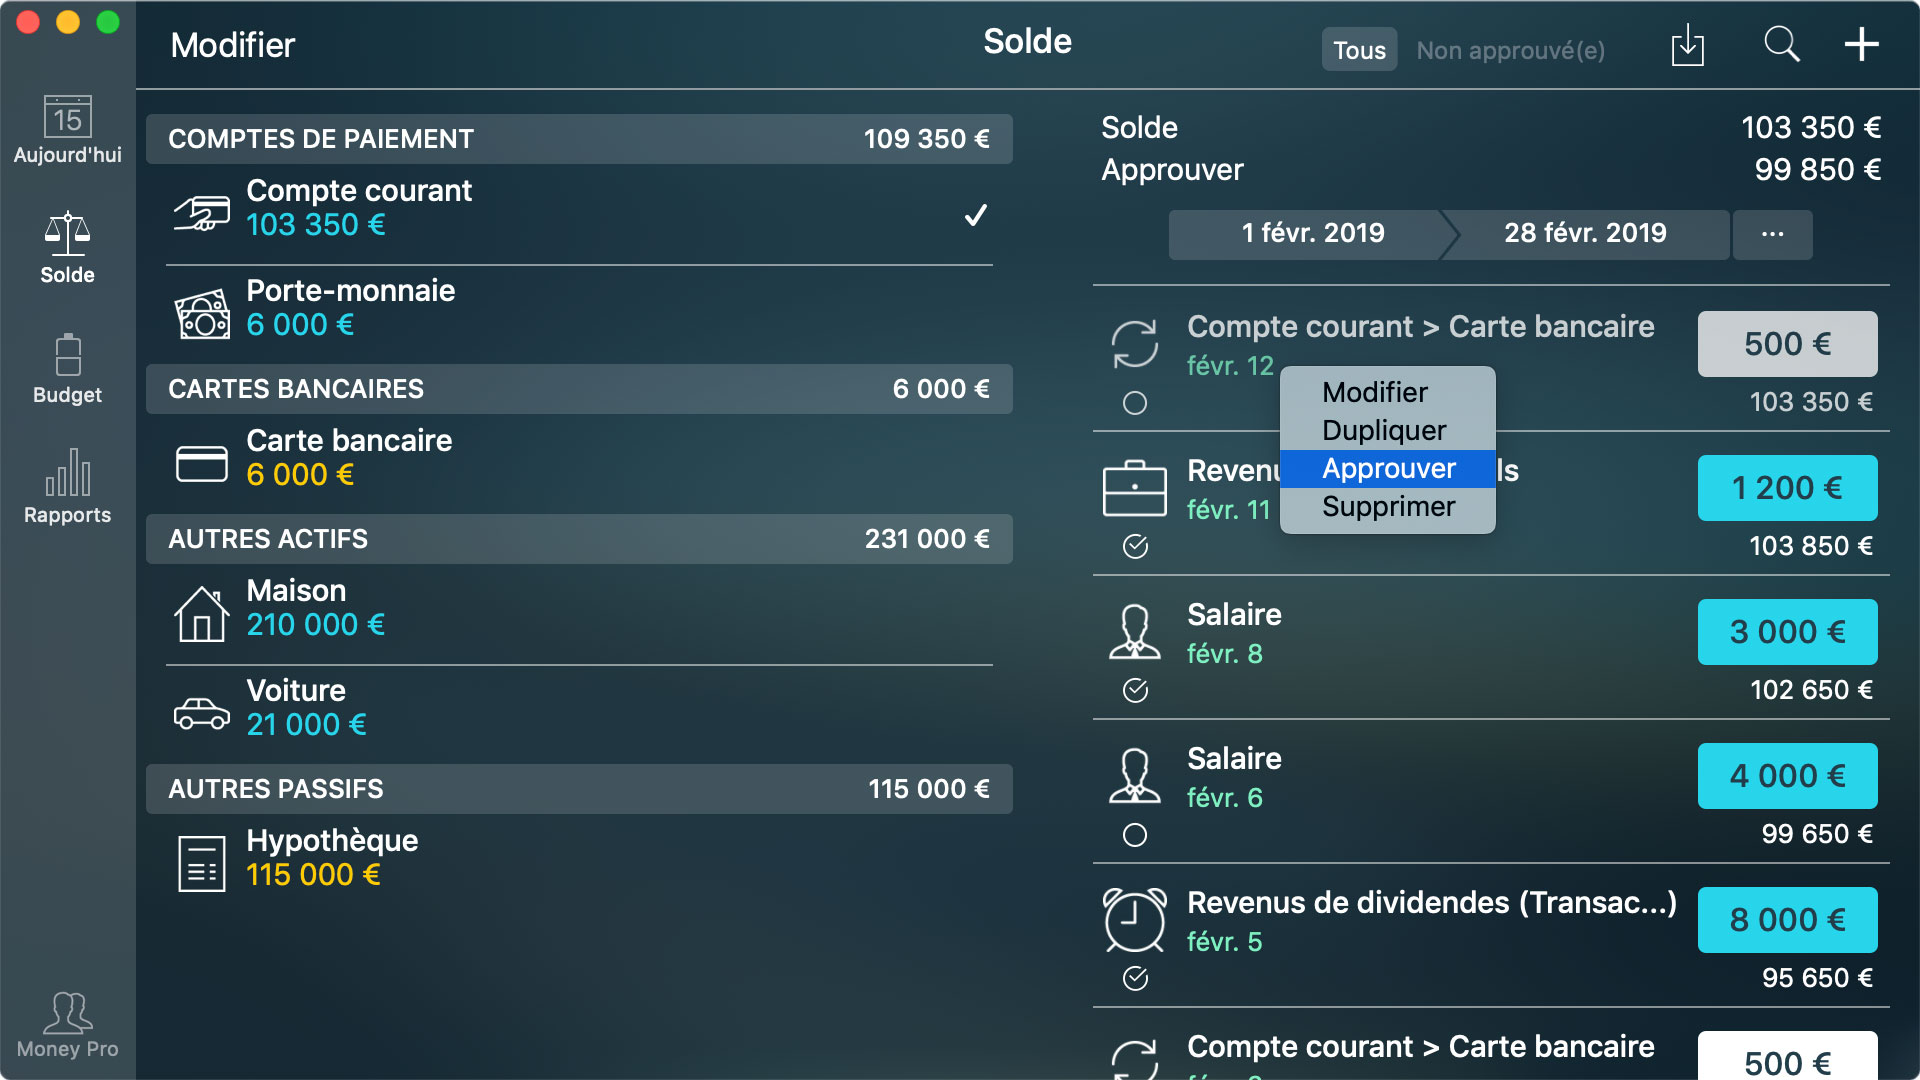Select the Maison asset item
Image resolution: width=1920 pixels, height=1080 pixels.
[580, 609]
